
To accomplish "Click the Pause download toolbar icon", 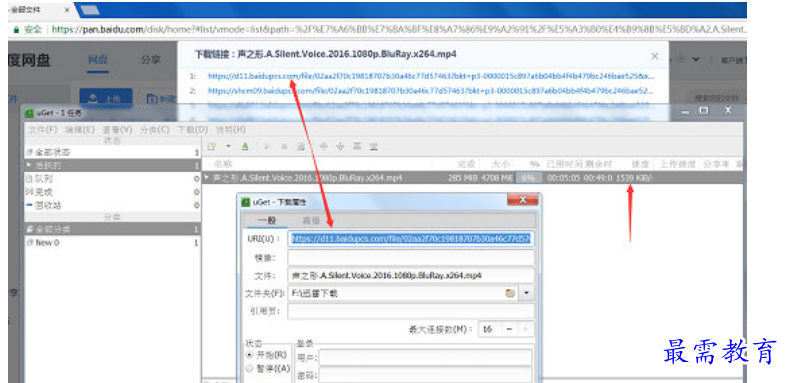I will [284, 147].
